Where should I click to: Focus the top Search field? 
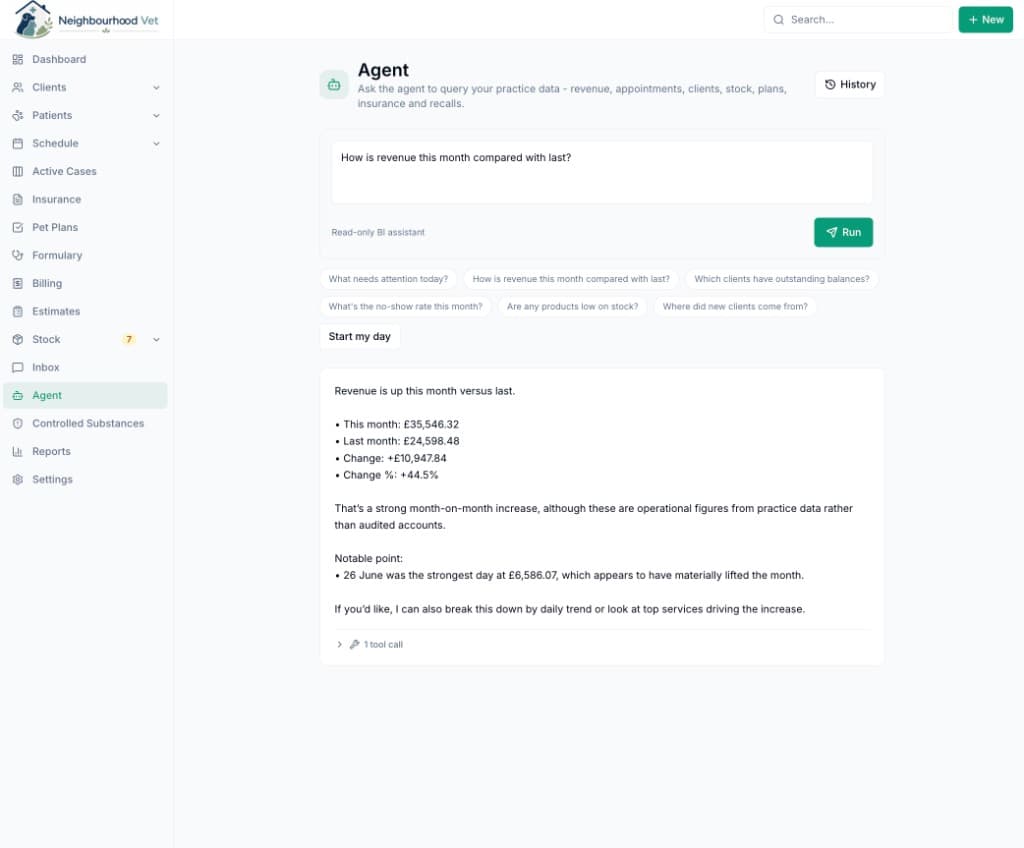coord(858,20)
